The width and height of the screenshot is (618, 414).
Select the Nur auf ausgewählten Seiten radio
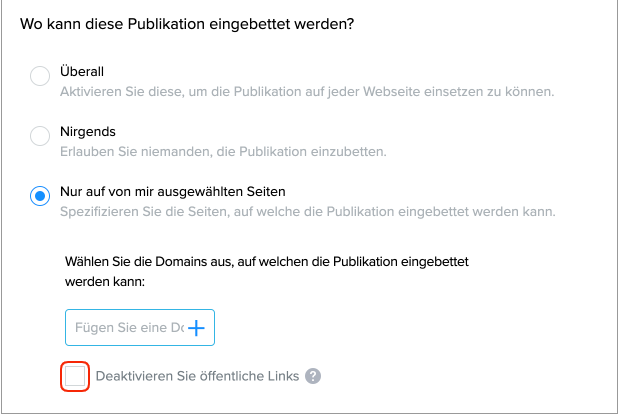coord(40,195)
